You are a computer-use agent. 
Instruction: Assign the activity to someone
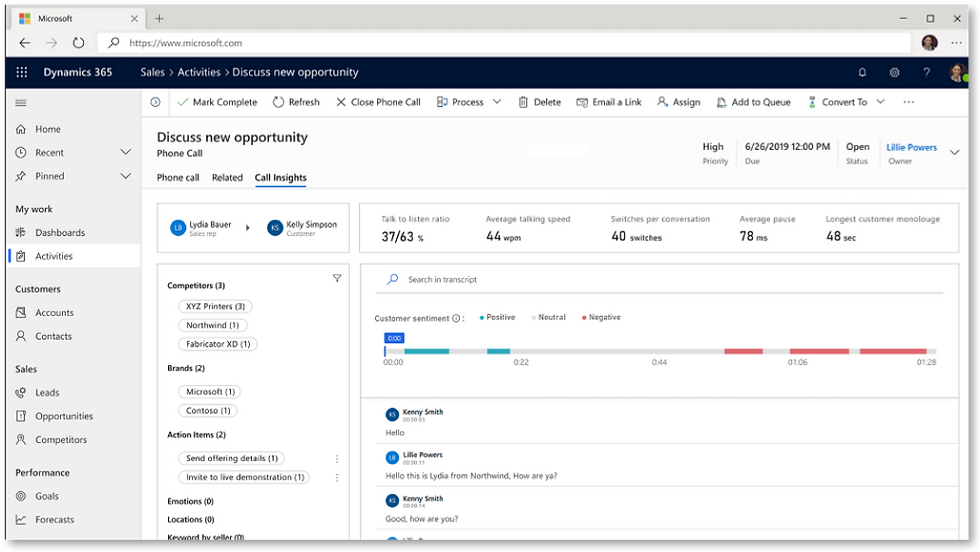pyautogui.click(x=678, y=102)
